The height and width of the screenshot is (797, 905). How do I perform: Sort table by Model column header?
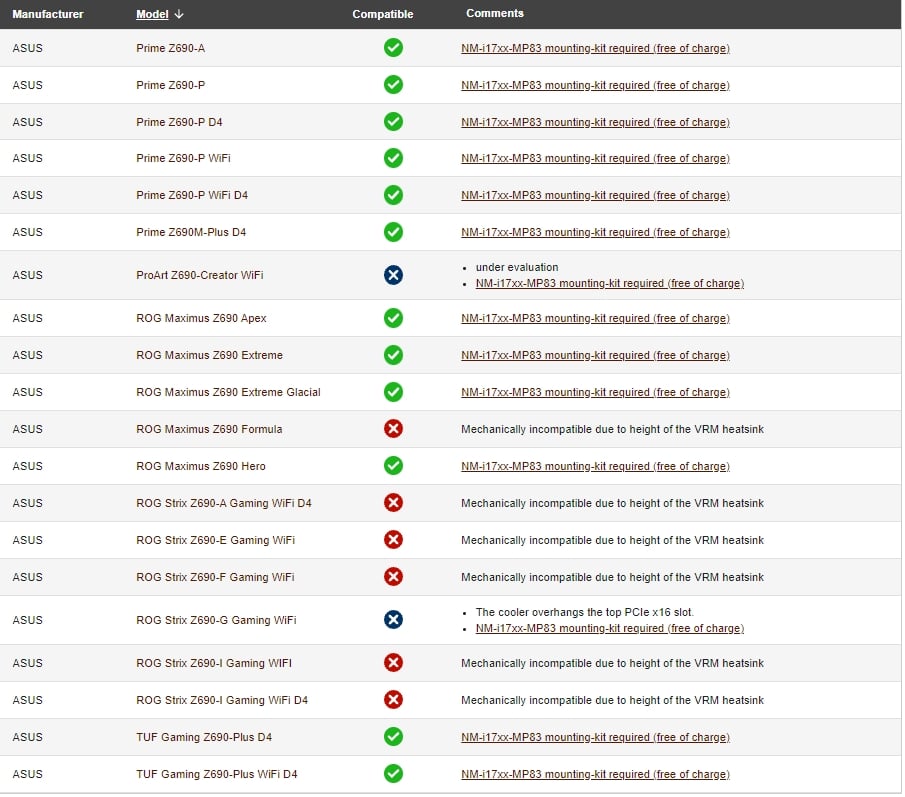152,14
